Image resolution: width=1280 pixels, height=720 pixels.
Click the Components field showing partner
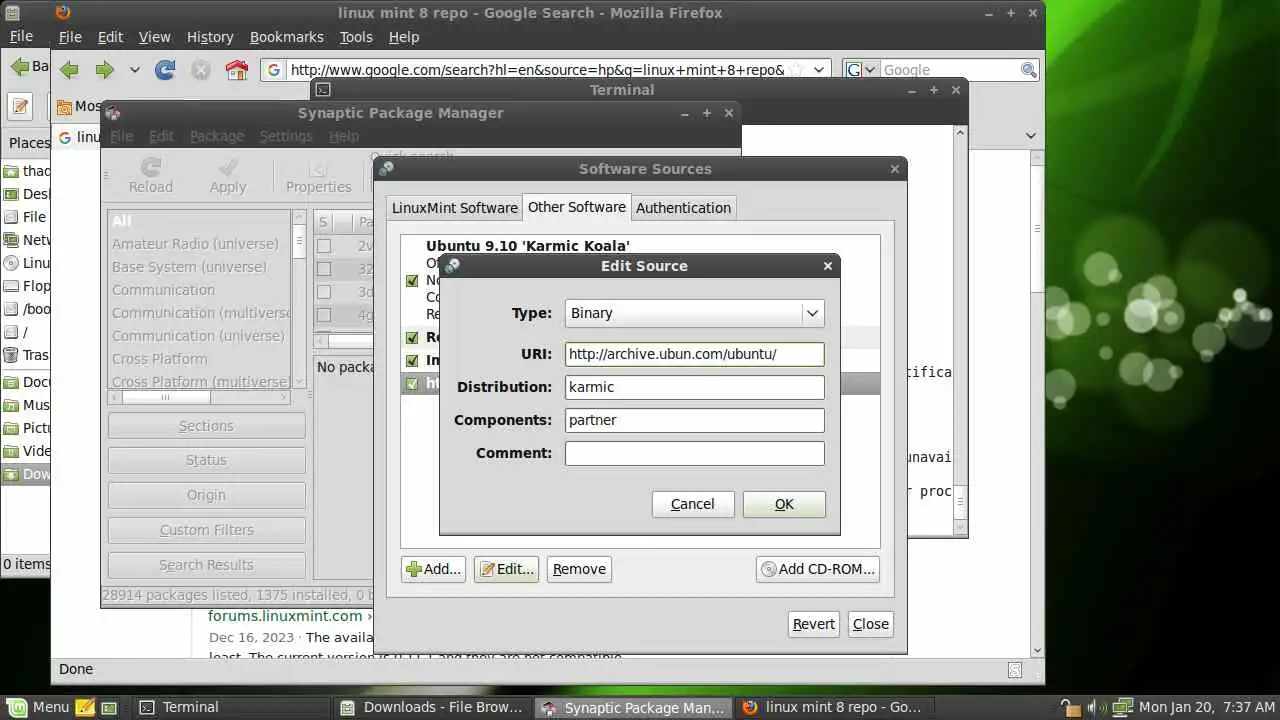coord(694,420)
